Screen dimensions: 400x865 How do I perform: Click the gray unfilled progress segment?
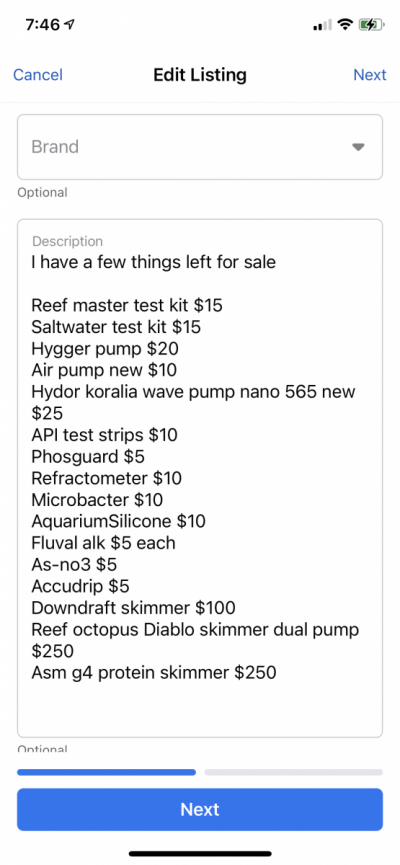pyautogui.click(x=294, y=772)
